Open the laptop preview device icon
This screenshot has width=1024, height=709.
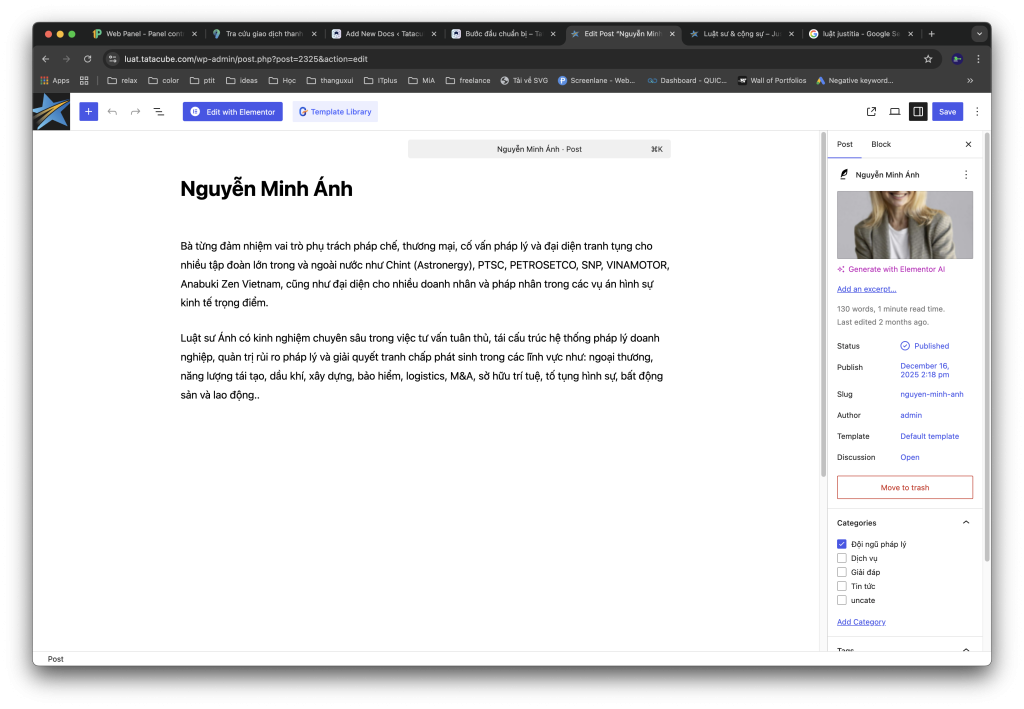tap(894, 112)
